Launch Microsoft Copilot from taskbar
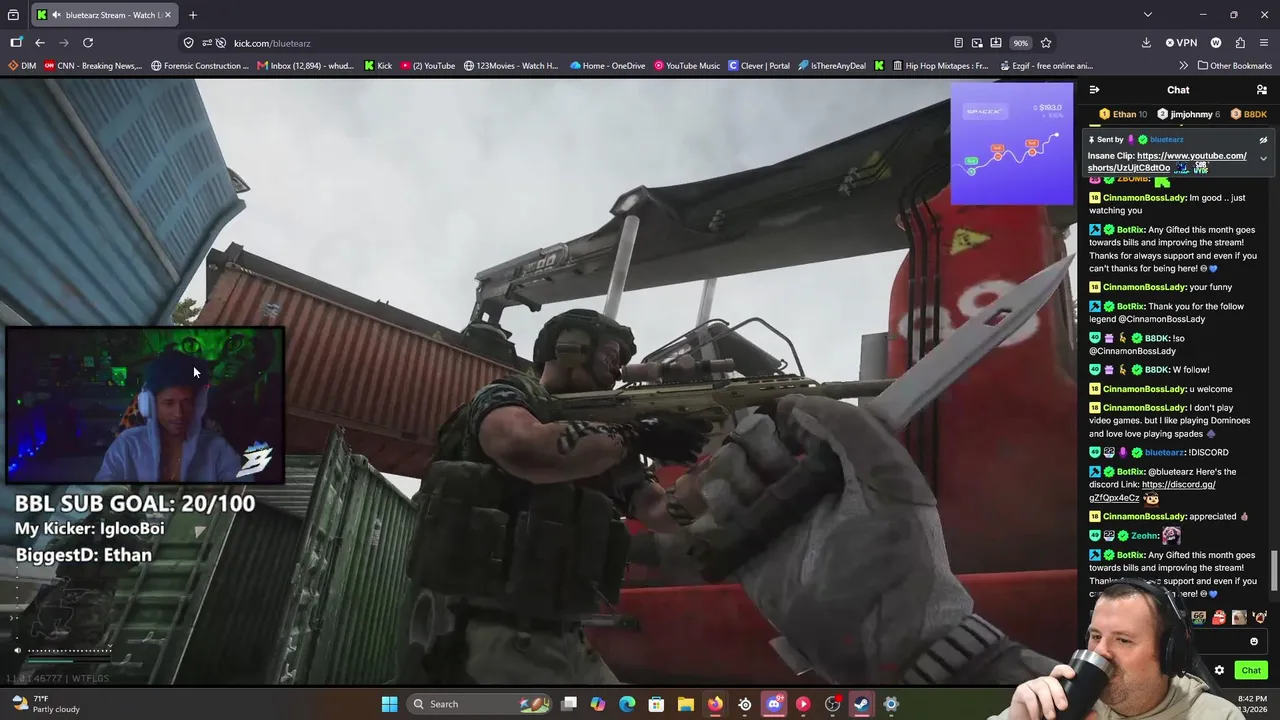The image size is (1280, 720). click(598, 704)
